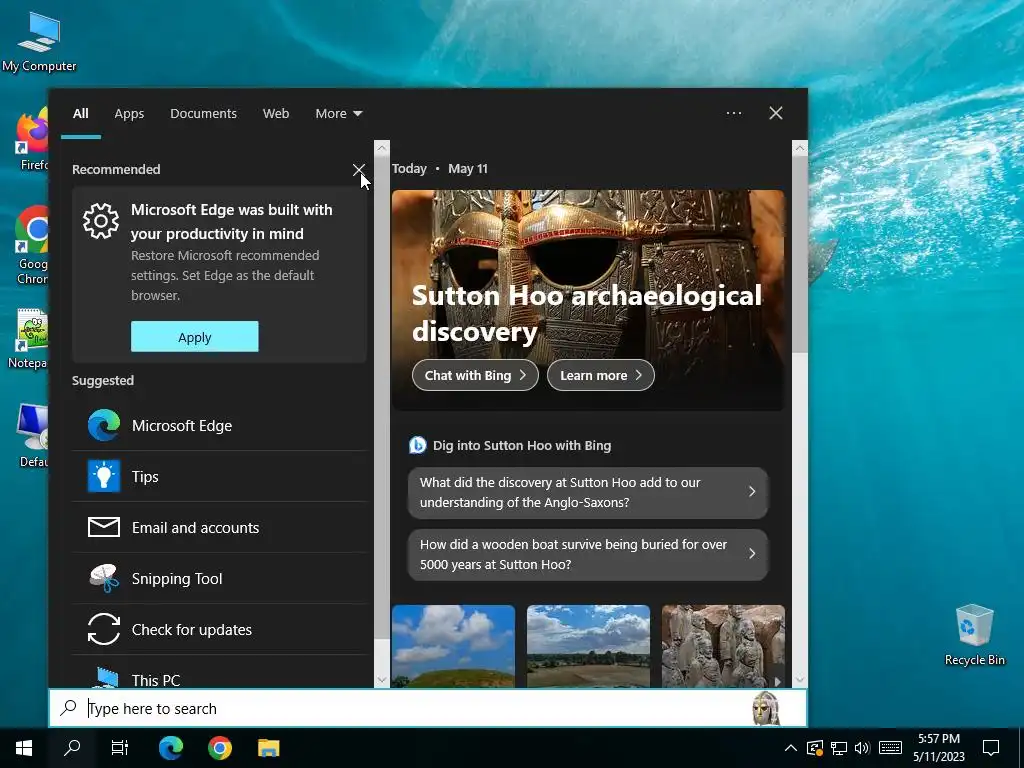Viewport: 1024px width, 768px height.
Task: Select the Firefox desktop shortcut
Action: [31, 140]
